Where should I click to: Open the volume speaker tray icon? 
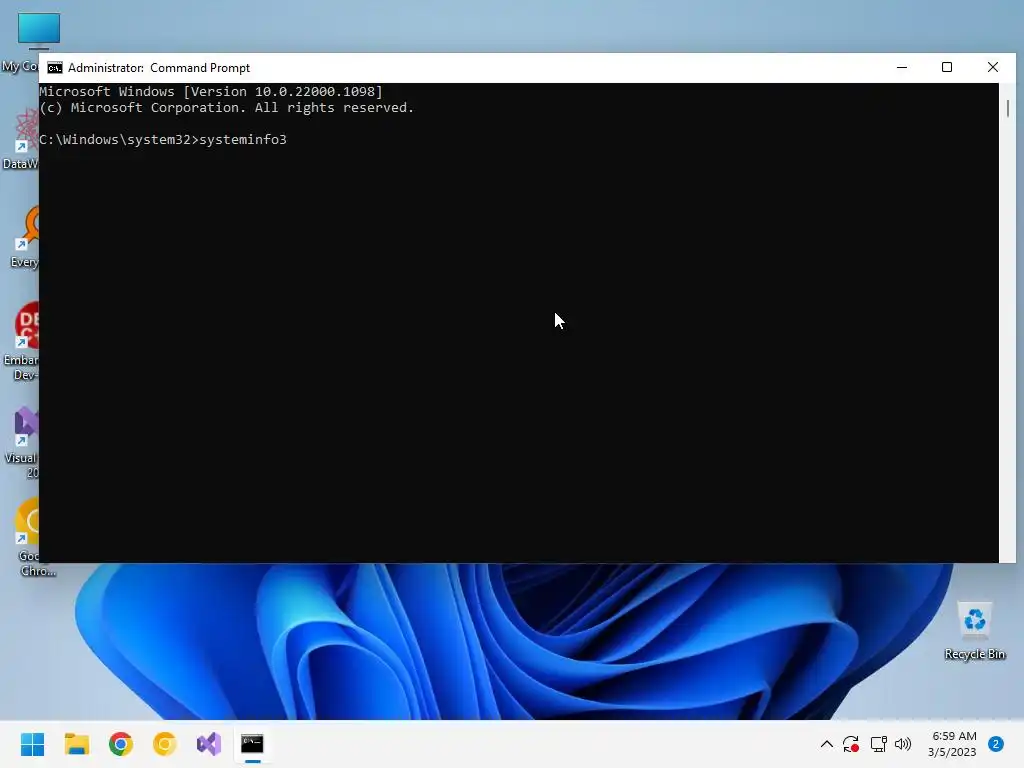903,744
